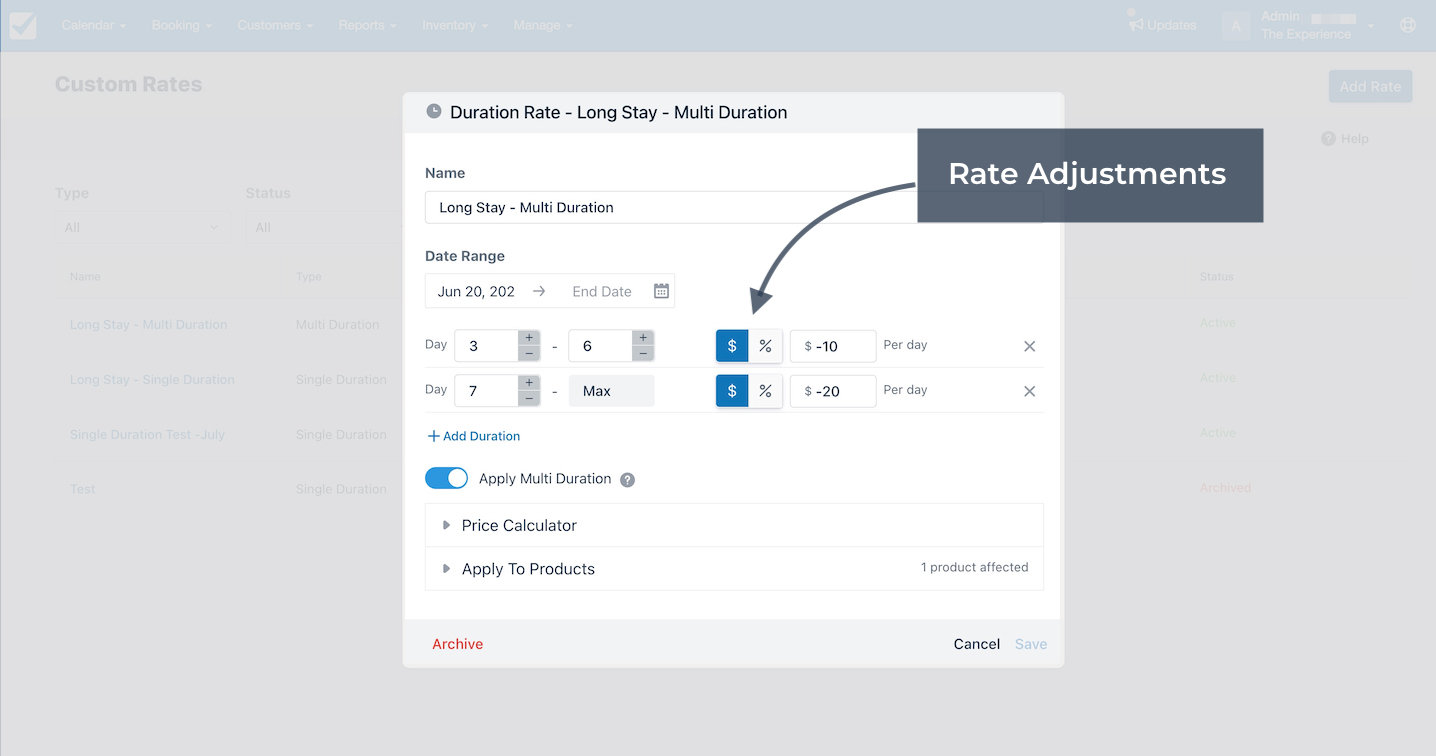The image size is (1436, 756).
Task: Click Cancel in the dialog
Action: [977, 644]
